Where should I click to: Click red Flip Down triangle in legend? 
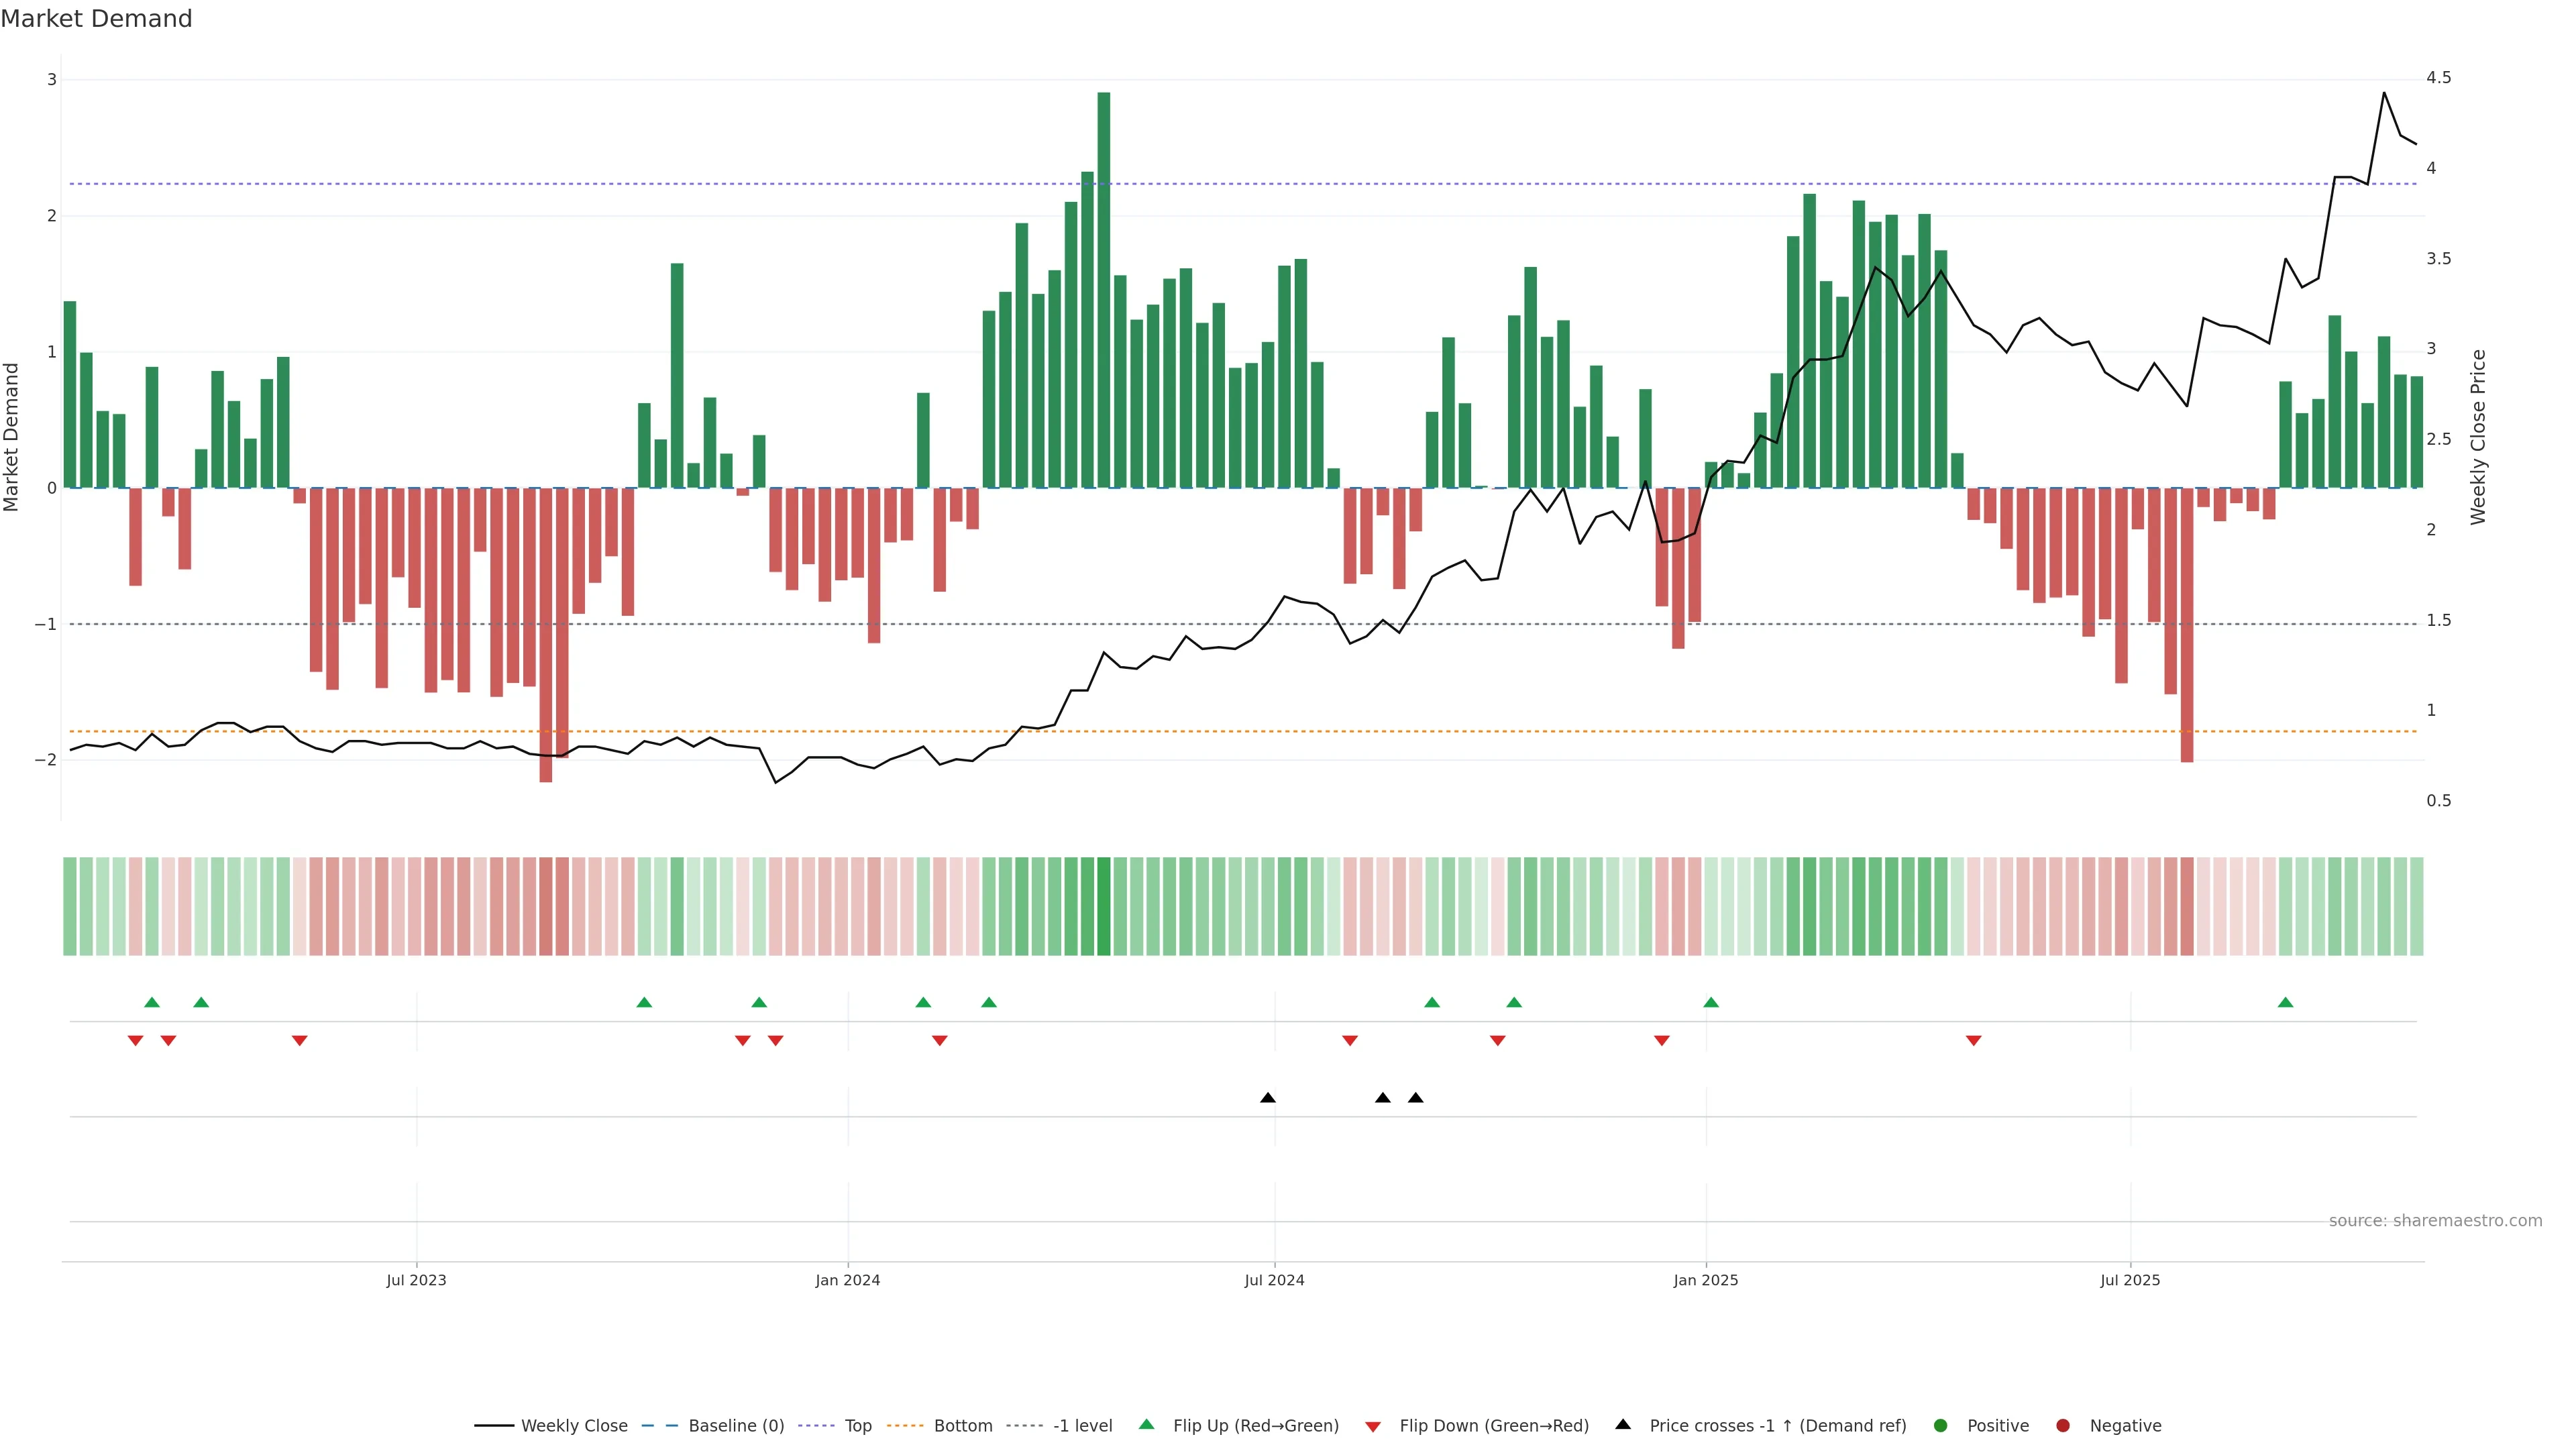pos(1373,1427)
